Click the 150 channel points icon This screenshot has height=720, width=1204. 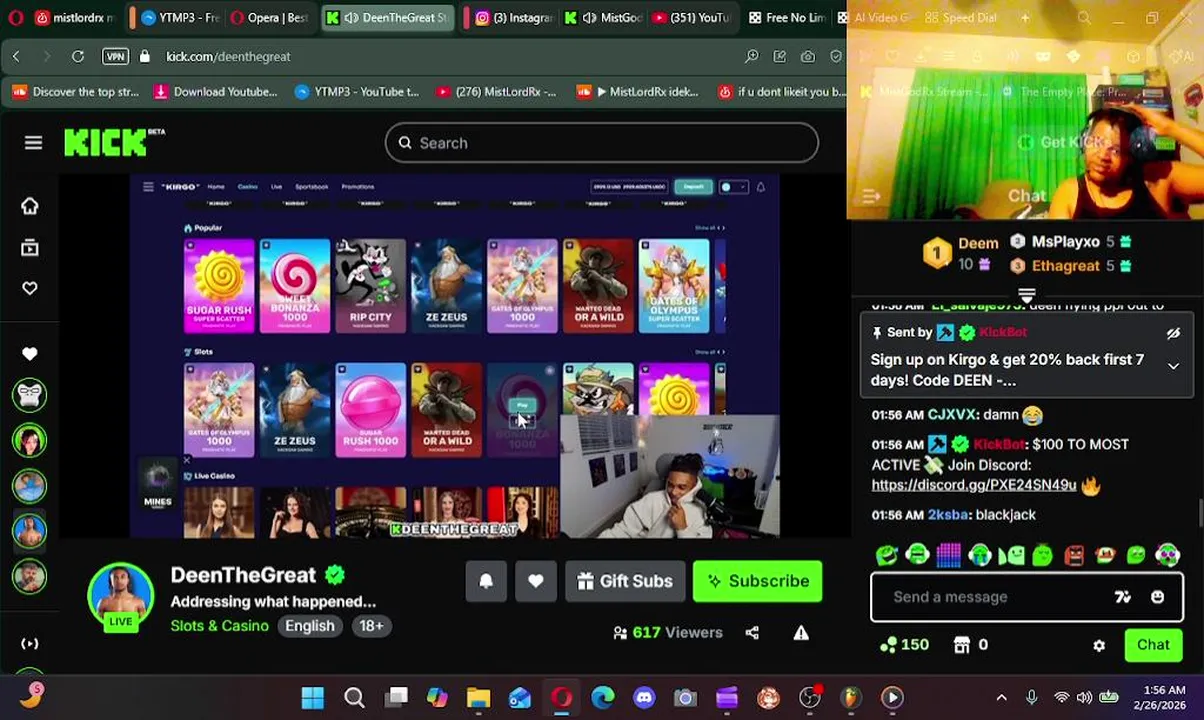888,645
